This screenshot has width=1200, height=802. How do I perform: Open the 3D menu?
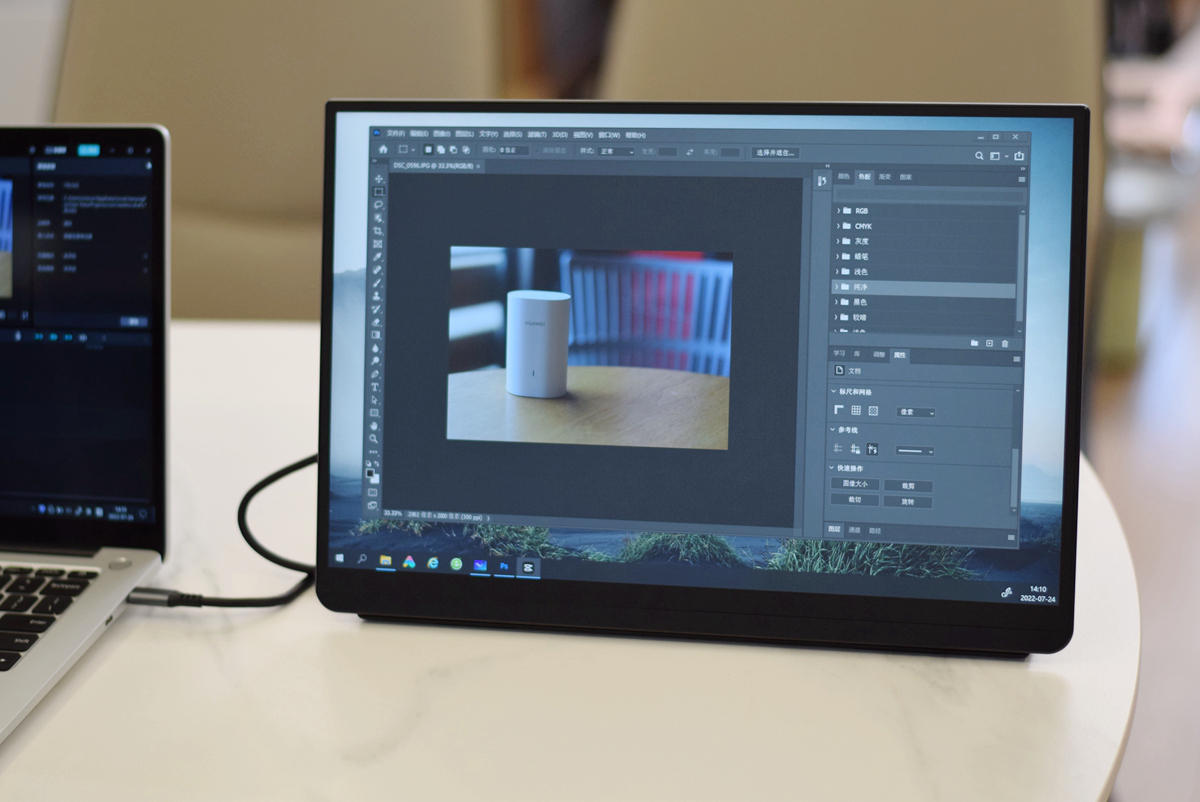coord(560,134)
